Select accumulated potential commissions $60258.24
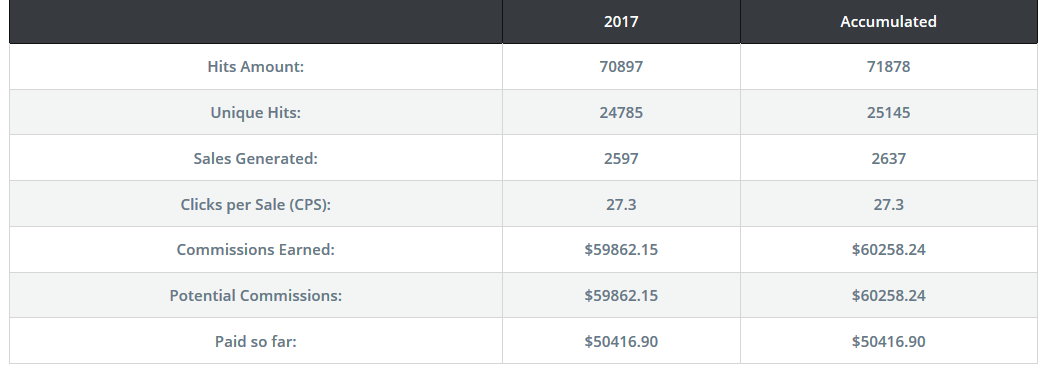The width and height of the screenshot is (1044, 385). (888, 296)
